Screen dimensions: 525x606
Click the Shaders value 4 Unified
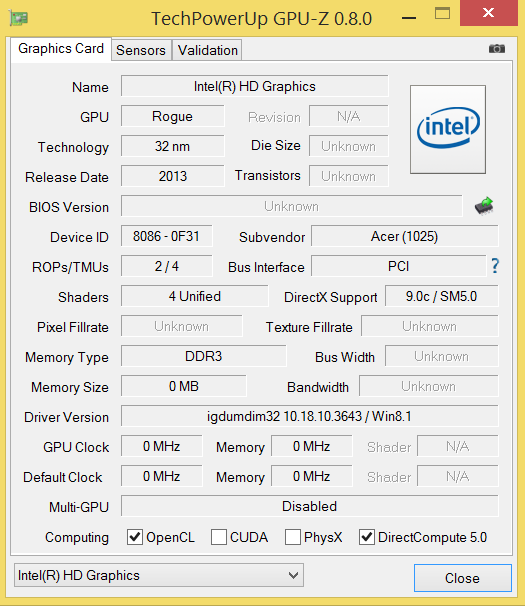pos(194,296)
